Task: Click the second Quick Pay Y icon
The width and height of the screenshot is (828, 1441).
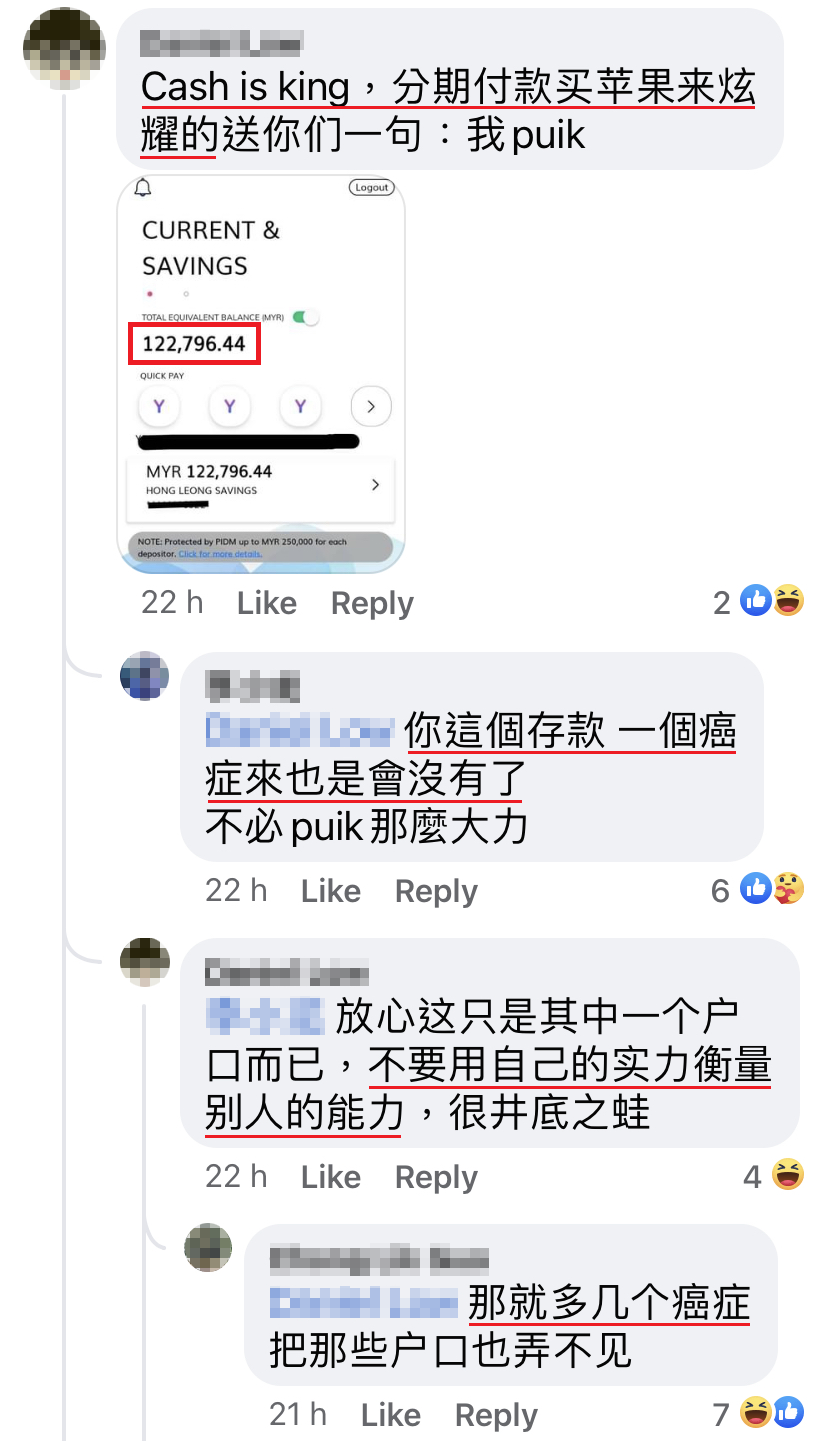Action: tap(229, 406)
